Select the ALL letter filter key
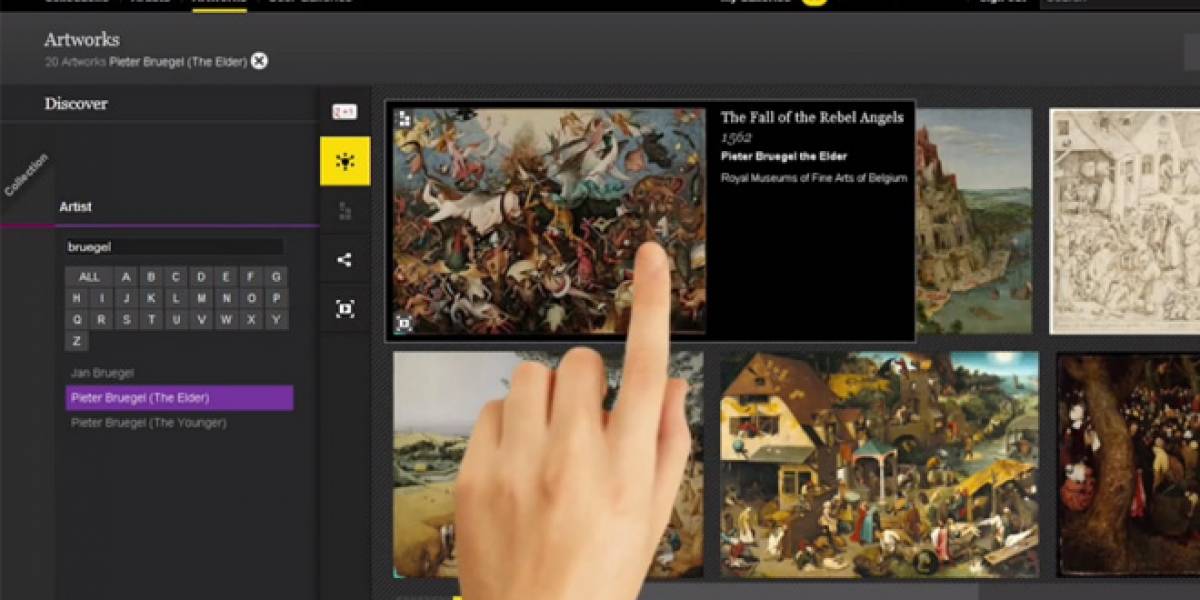 coord(89,277)
